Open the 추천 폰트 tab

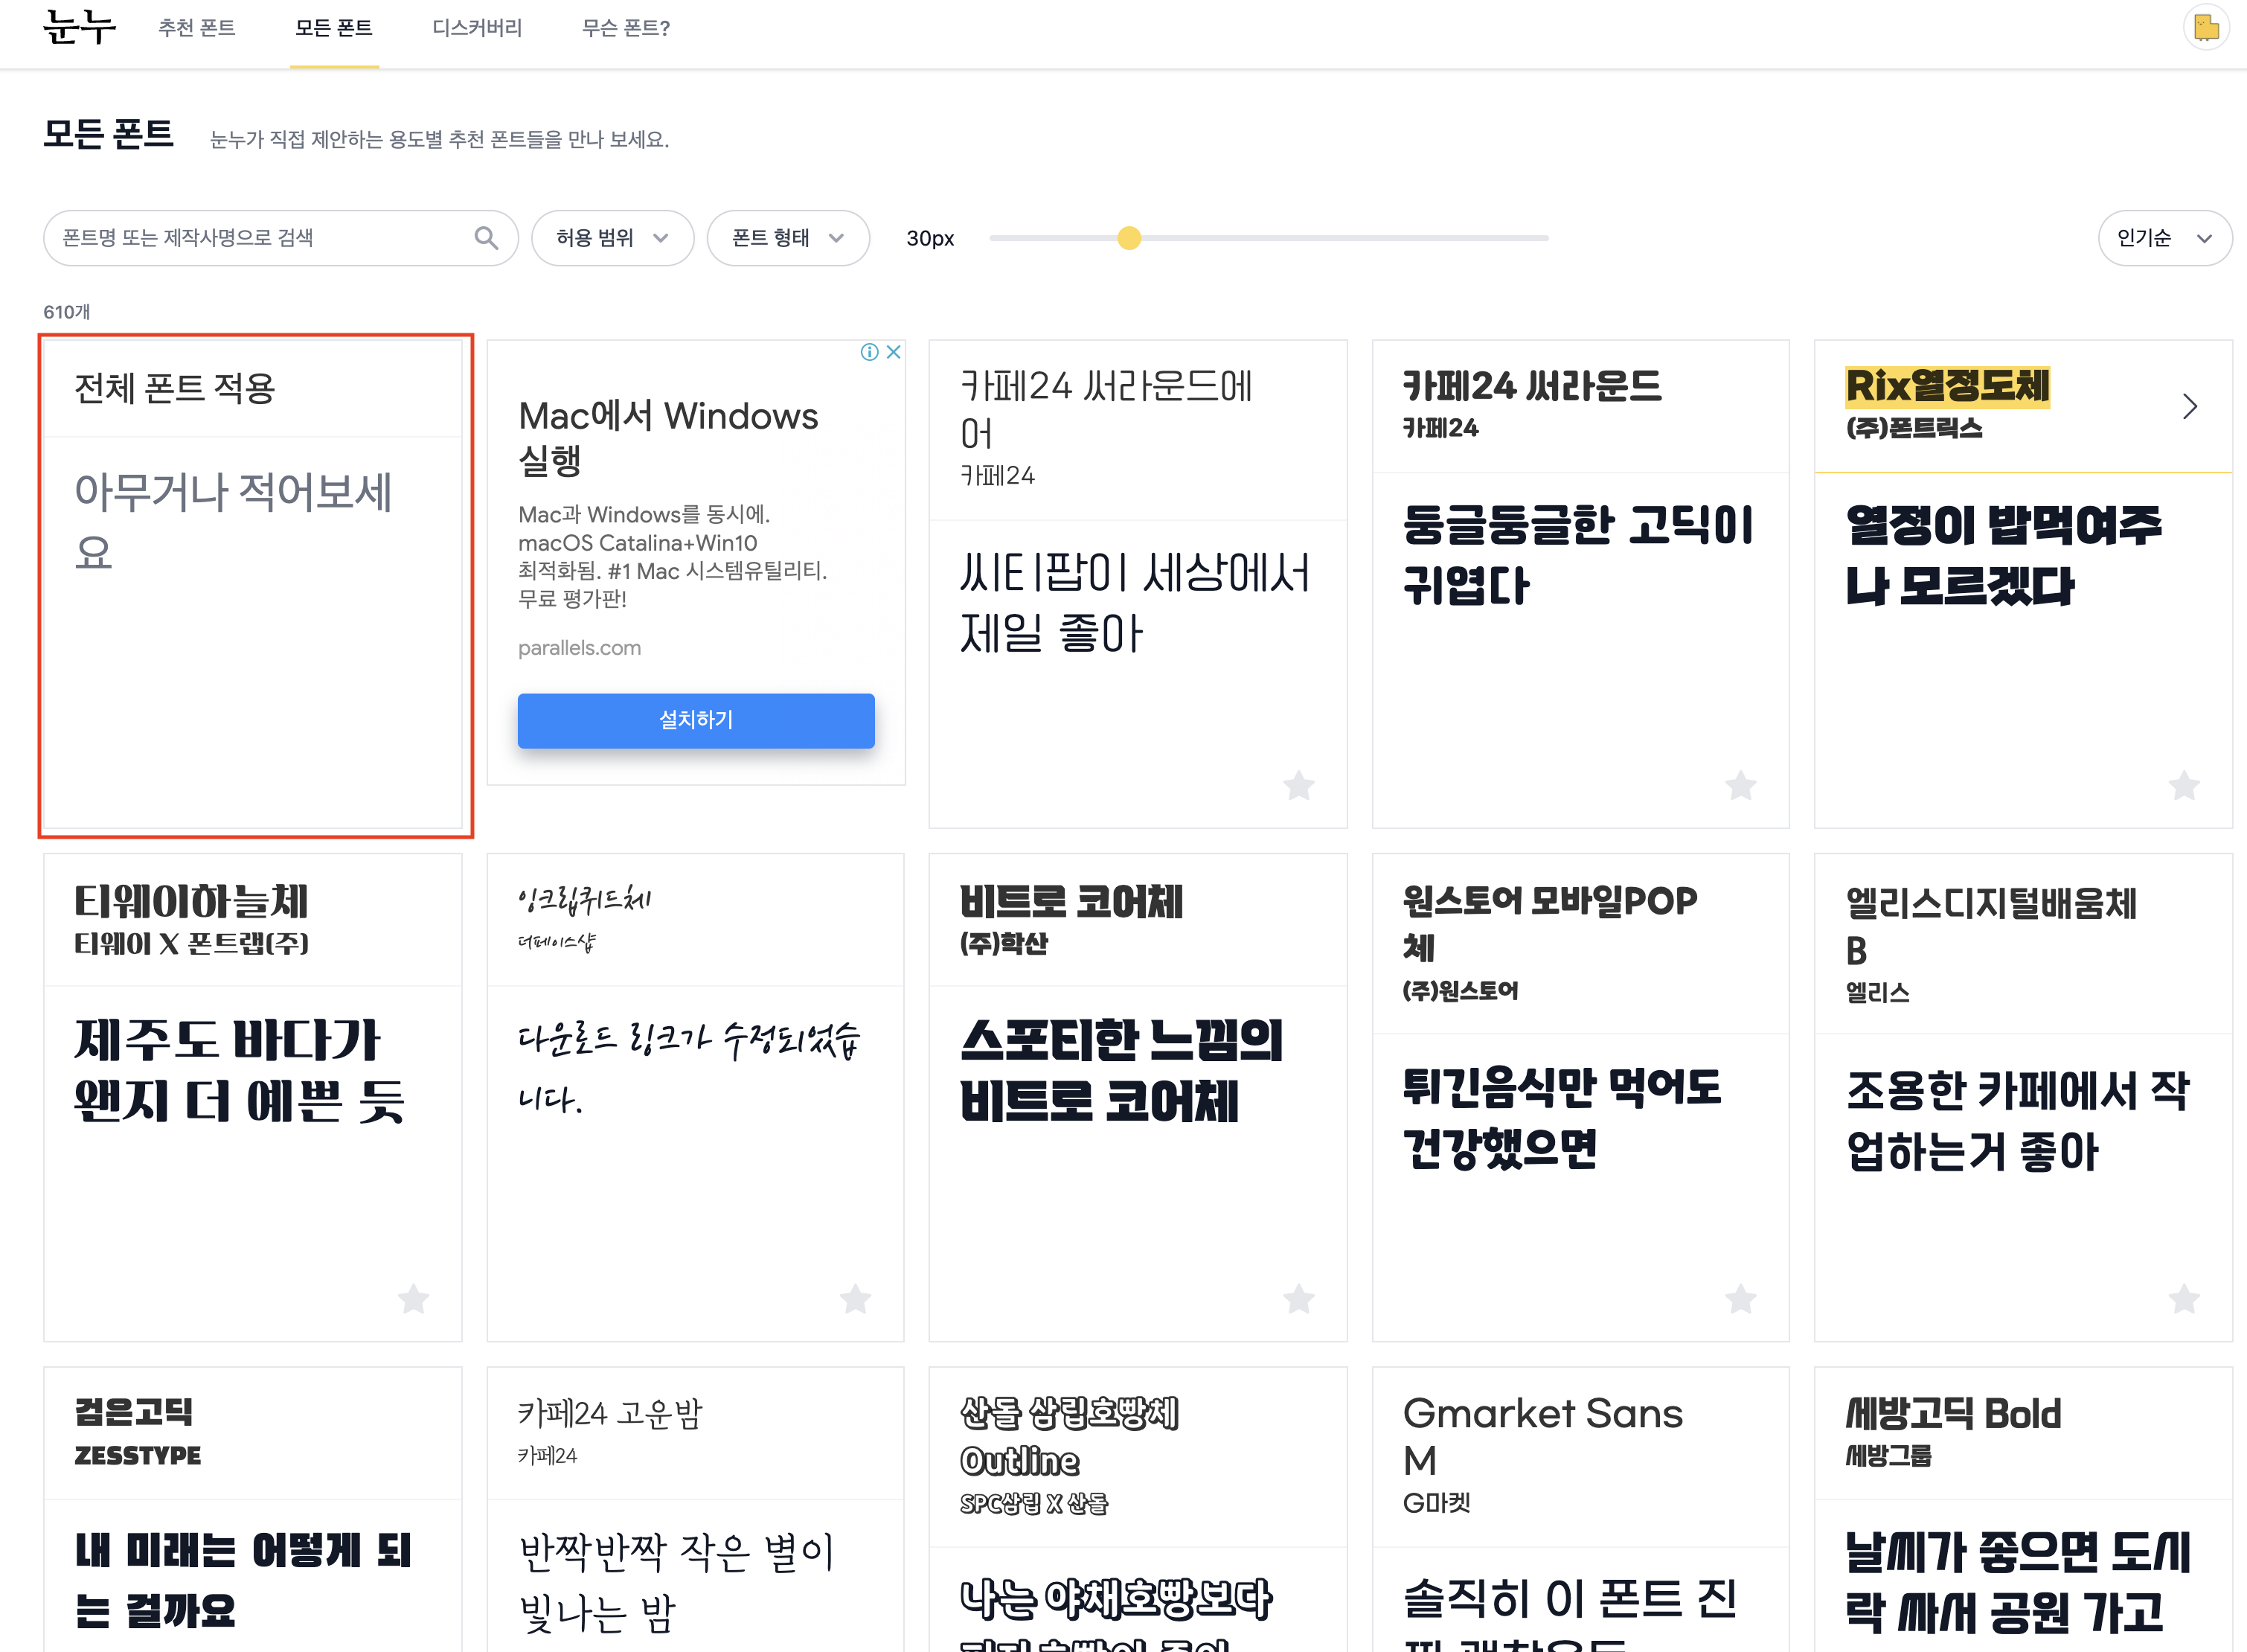pos(197,28)
